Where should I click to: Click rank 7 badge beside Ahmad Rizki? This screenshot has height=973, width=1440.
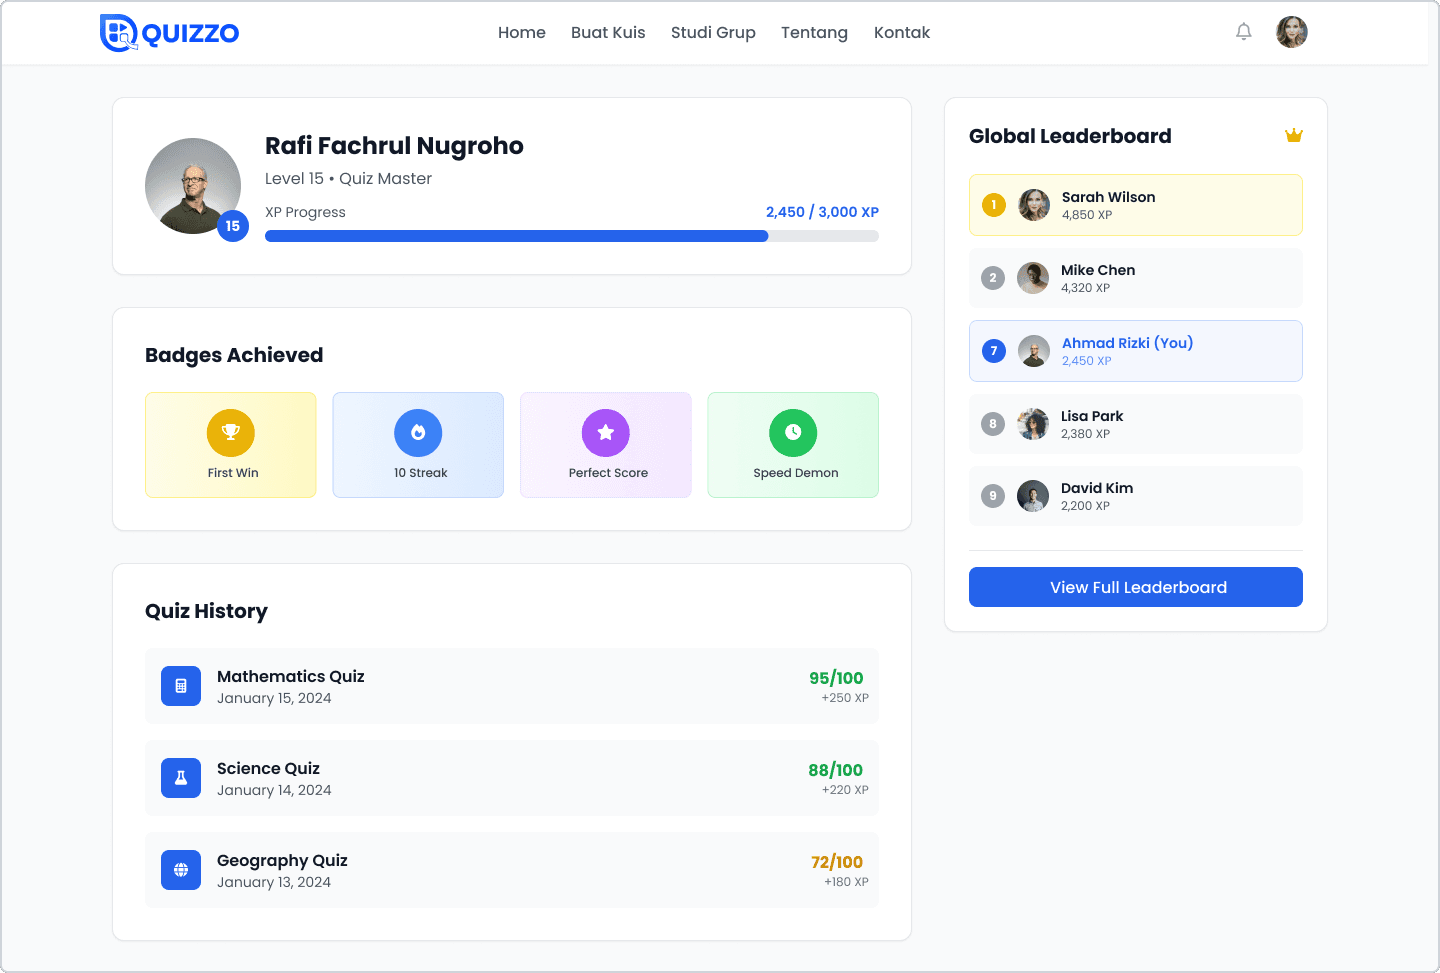coord(993,351)
